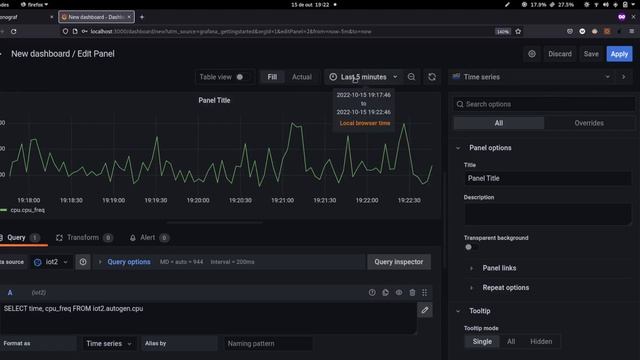Image resolution: width=640 pixels, height=360 pixels.
Task: Select Fill display mode
Action: (x=272, y=77)
